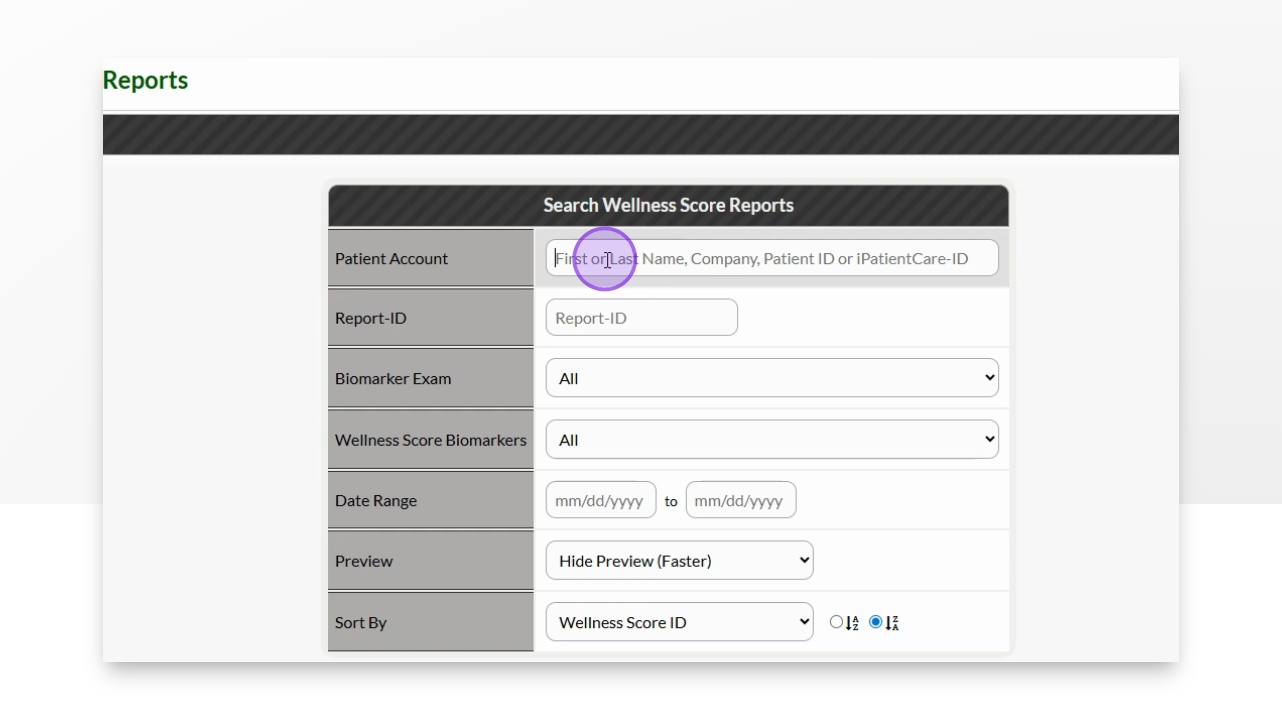
Task: Click the Reports page heading
Action: (146, 80)
